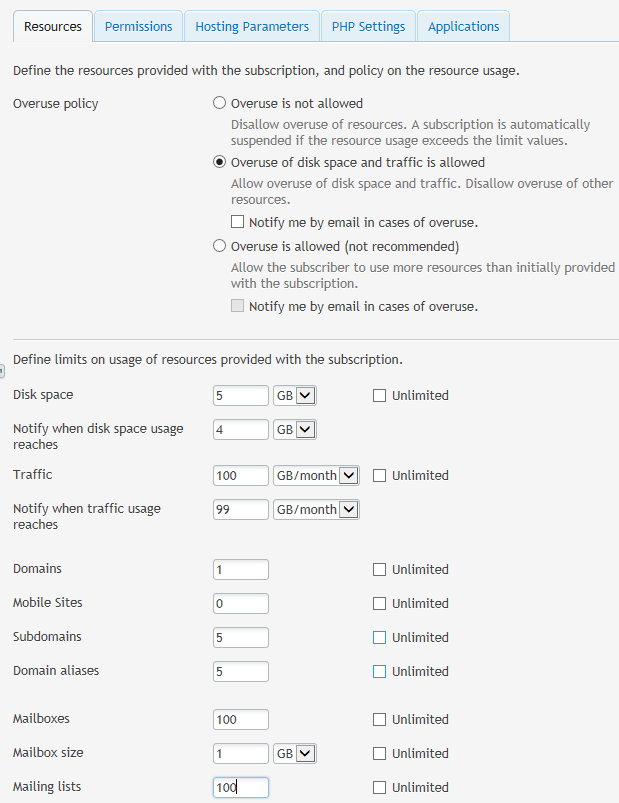Click the Mailing lists number field
This screenshot has width=619, height=803.
coord(241,787)
